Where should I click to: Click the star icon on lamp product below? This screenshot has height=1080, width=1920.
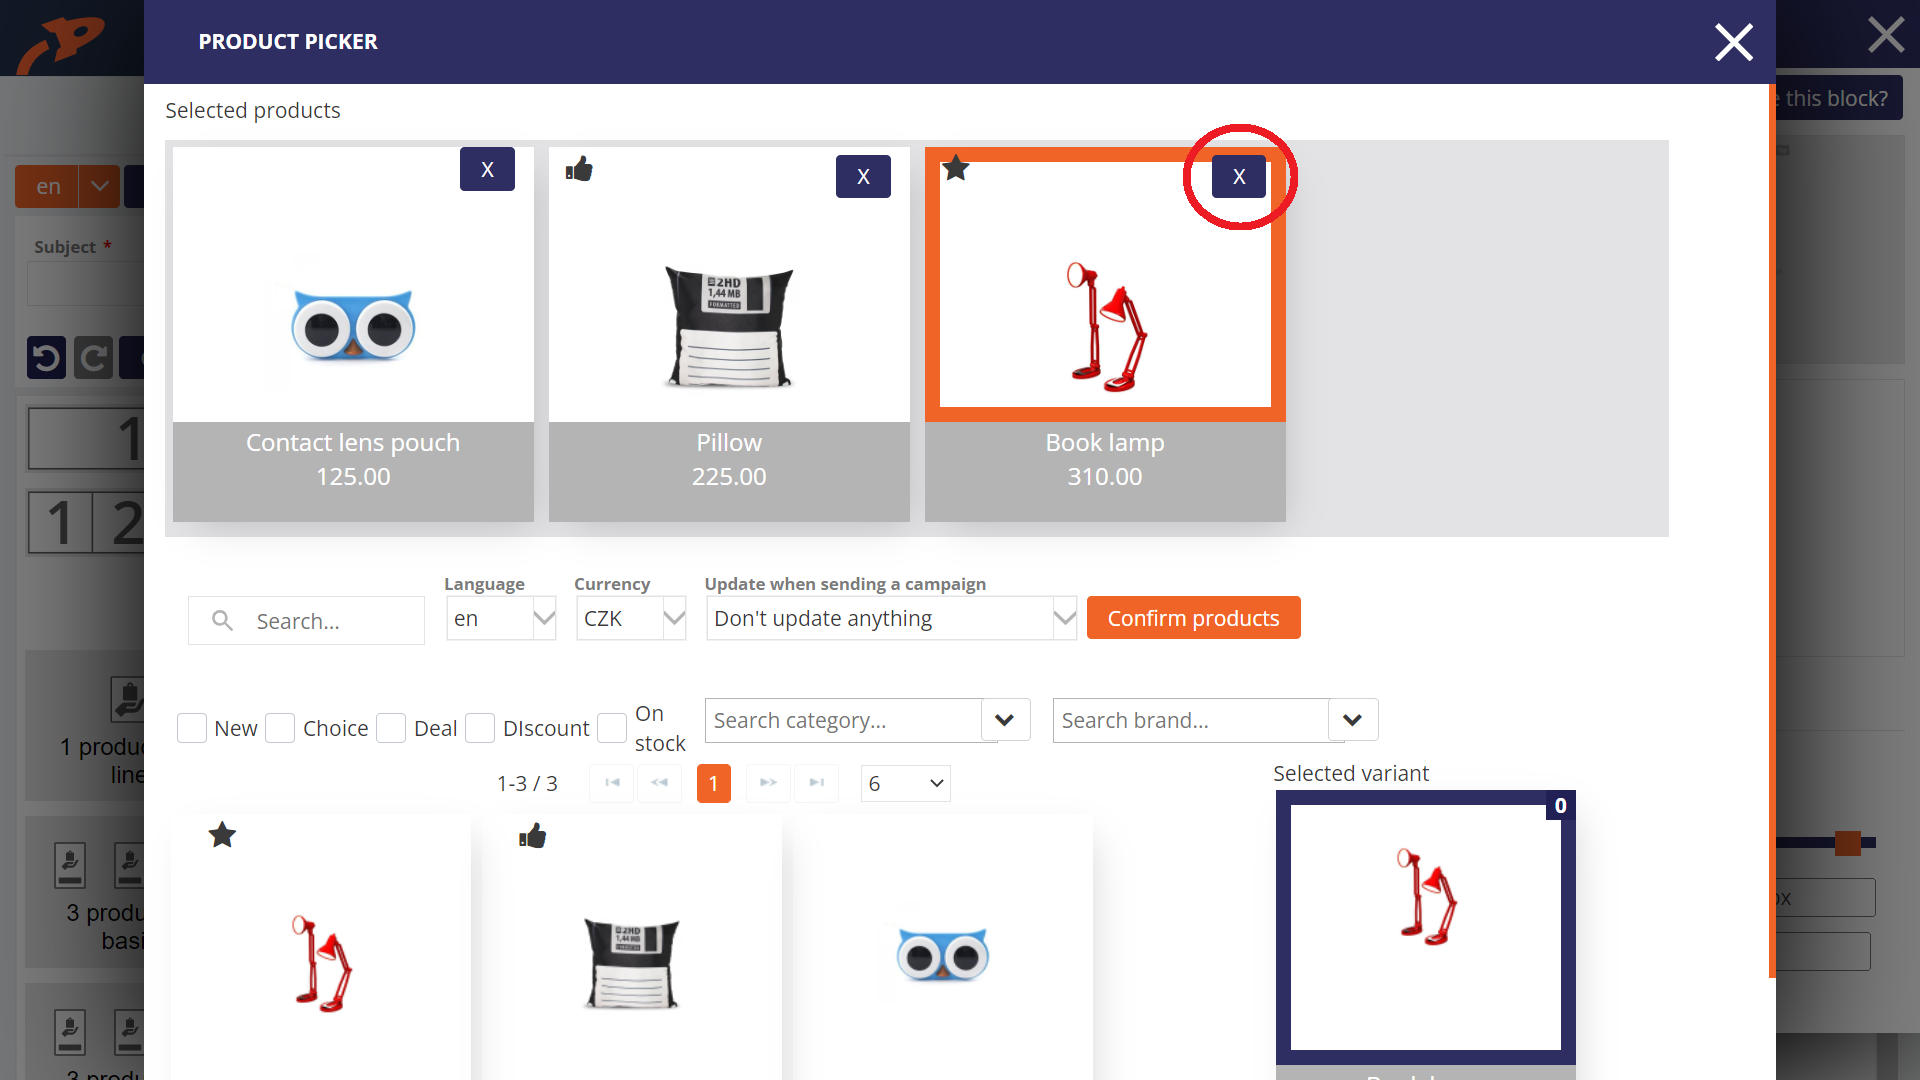(222, 833)
